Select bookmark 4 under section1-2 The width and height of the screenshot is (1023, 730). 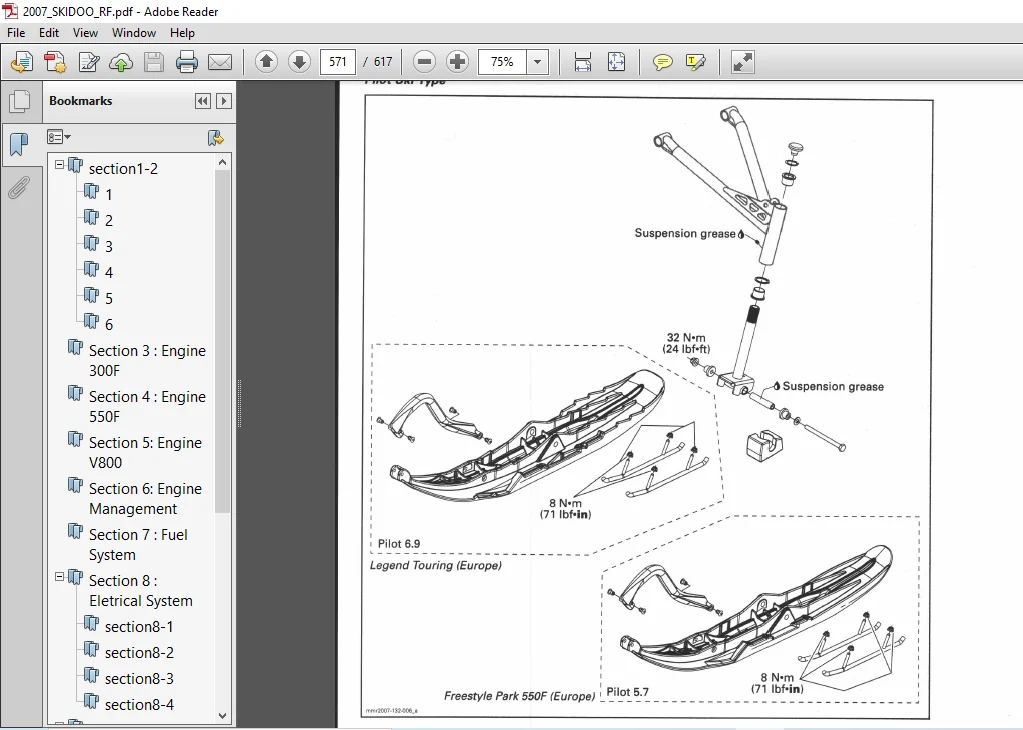108,273
